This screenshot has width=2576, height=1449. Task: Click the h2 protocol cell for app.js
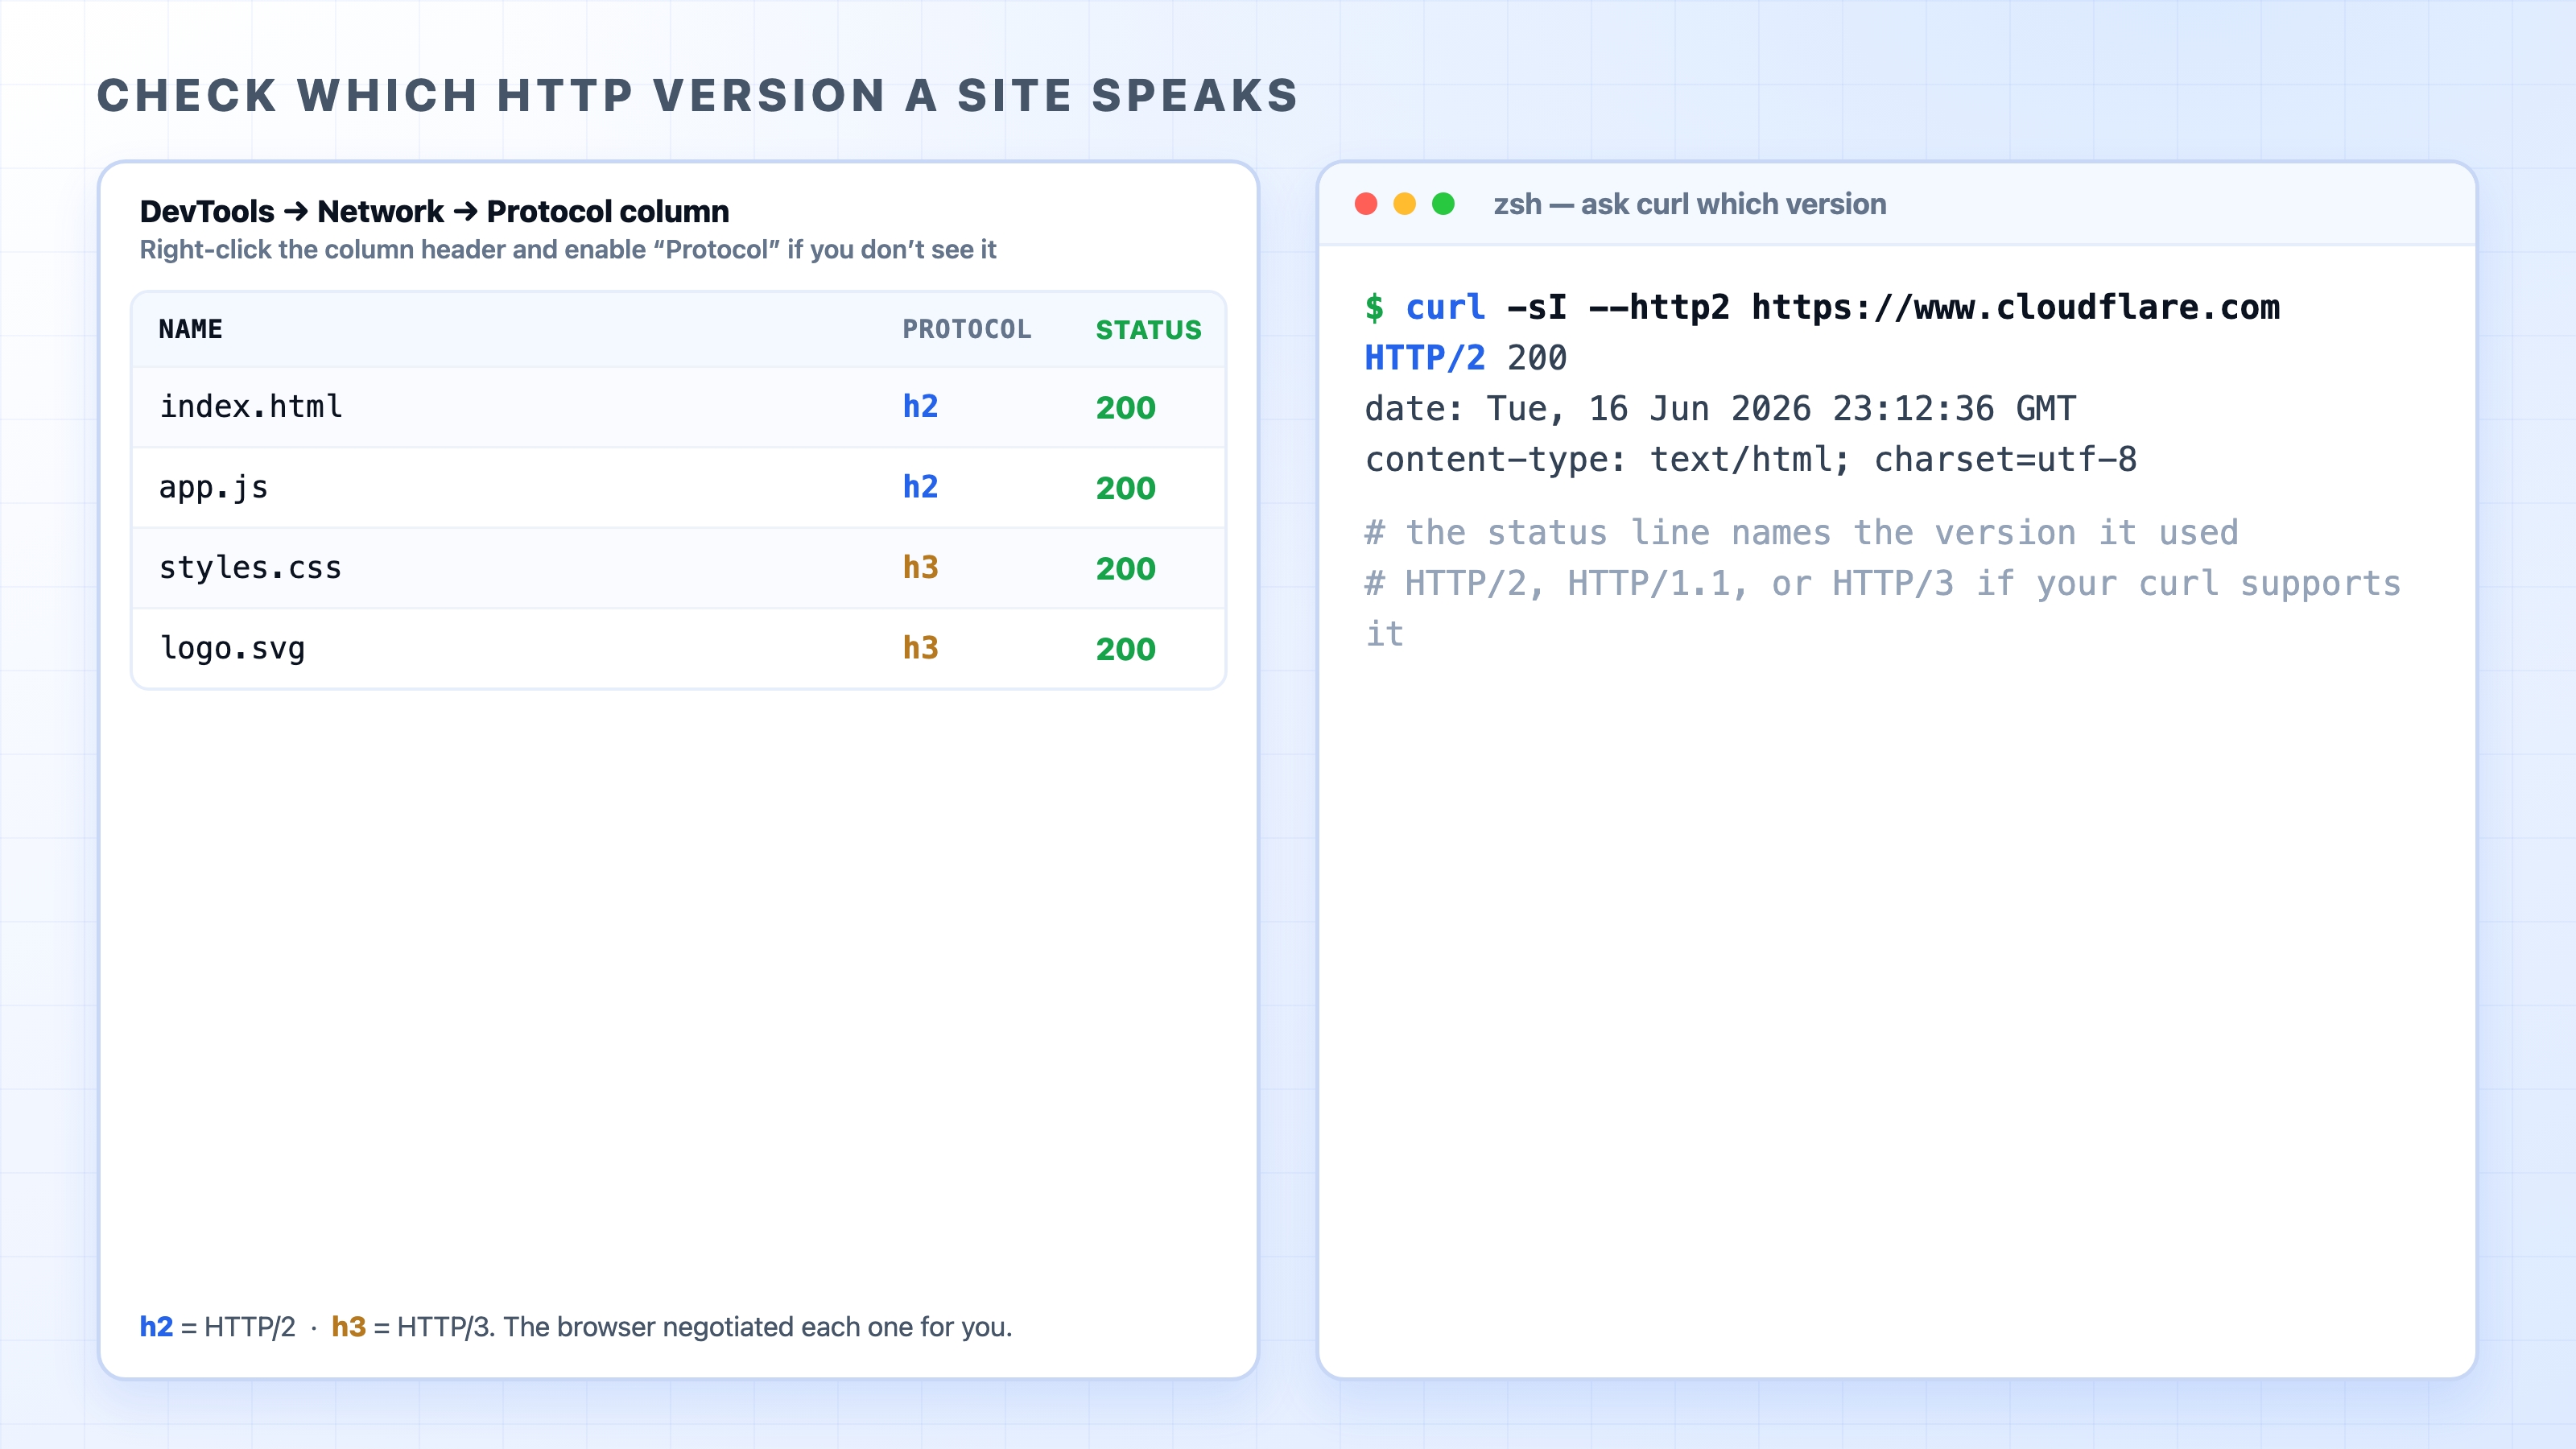click(920, 487)
